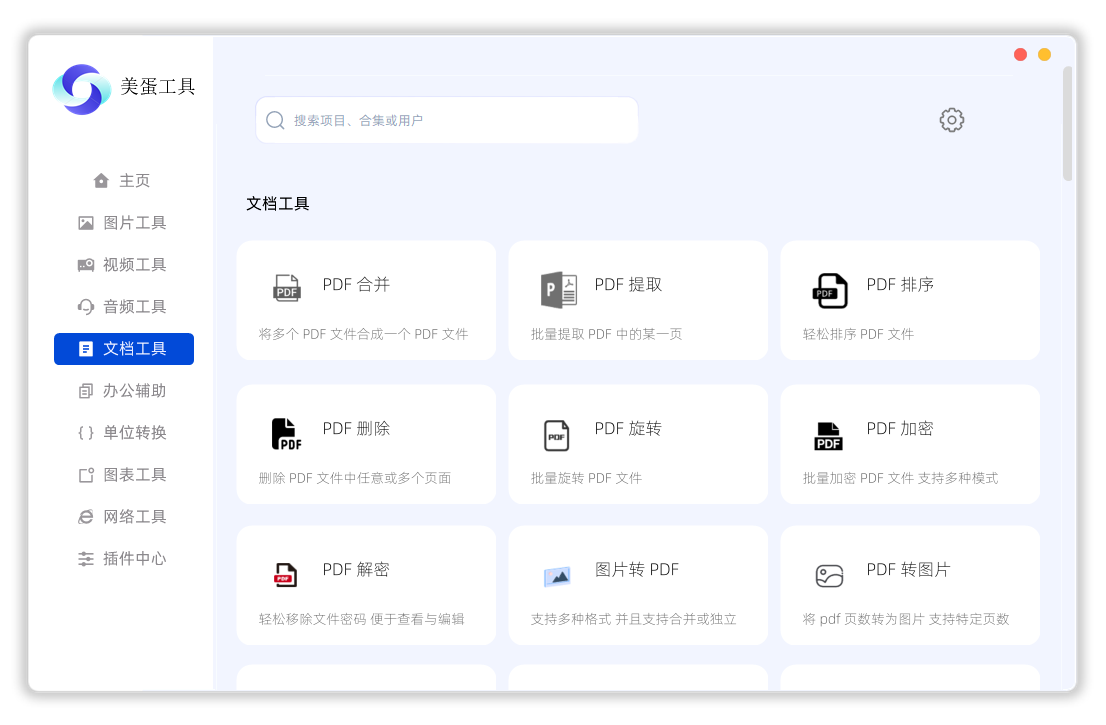
Task: Click the picture icon beside 图片工具
Action: pyautogui.click(x=86, y=223)
